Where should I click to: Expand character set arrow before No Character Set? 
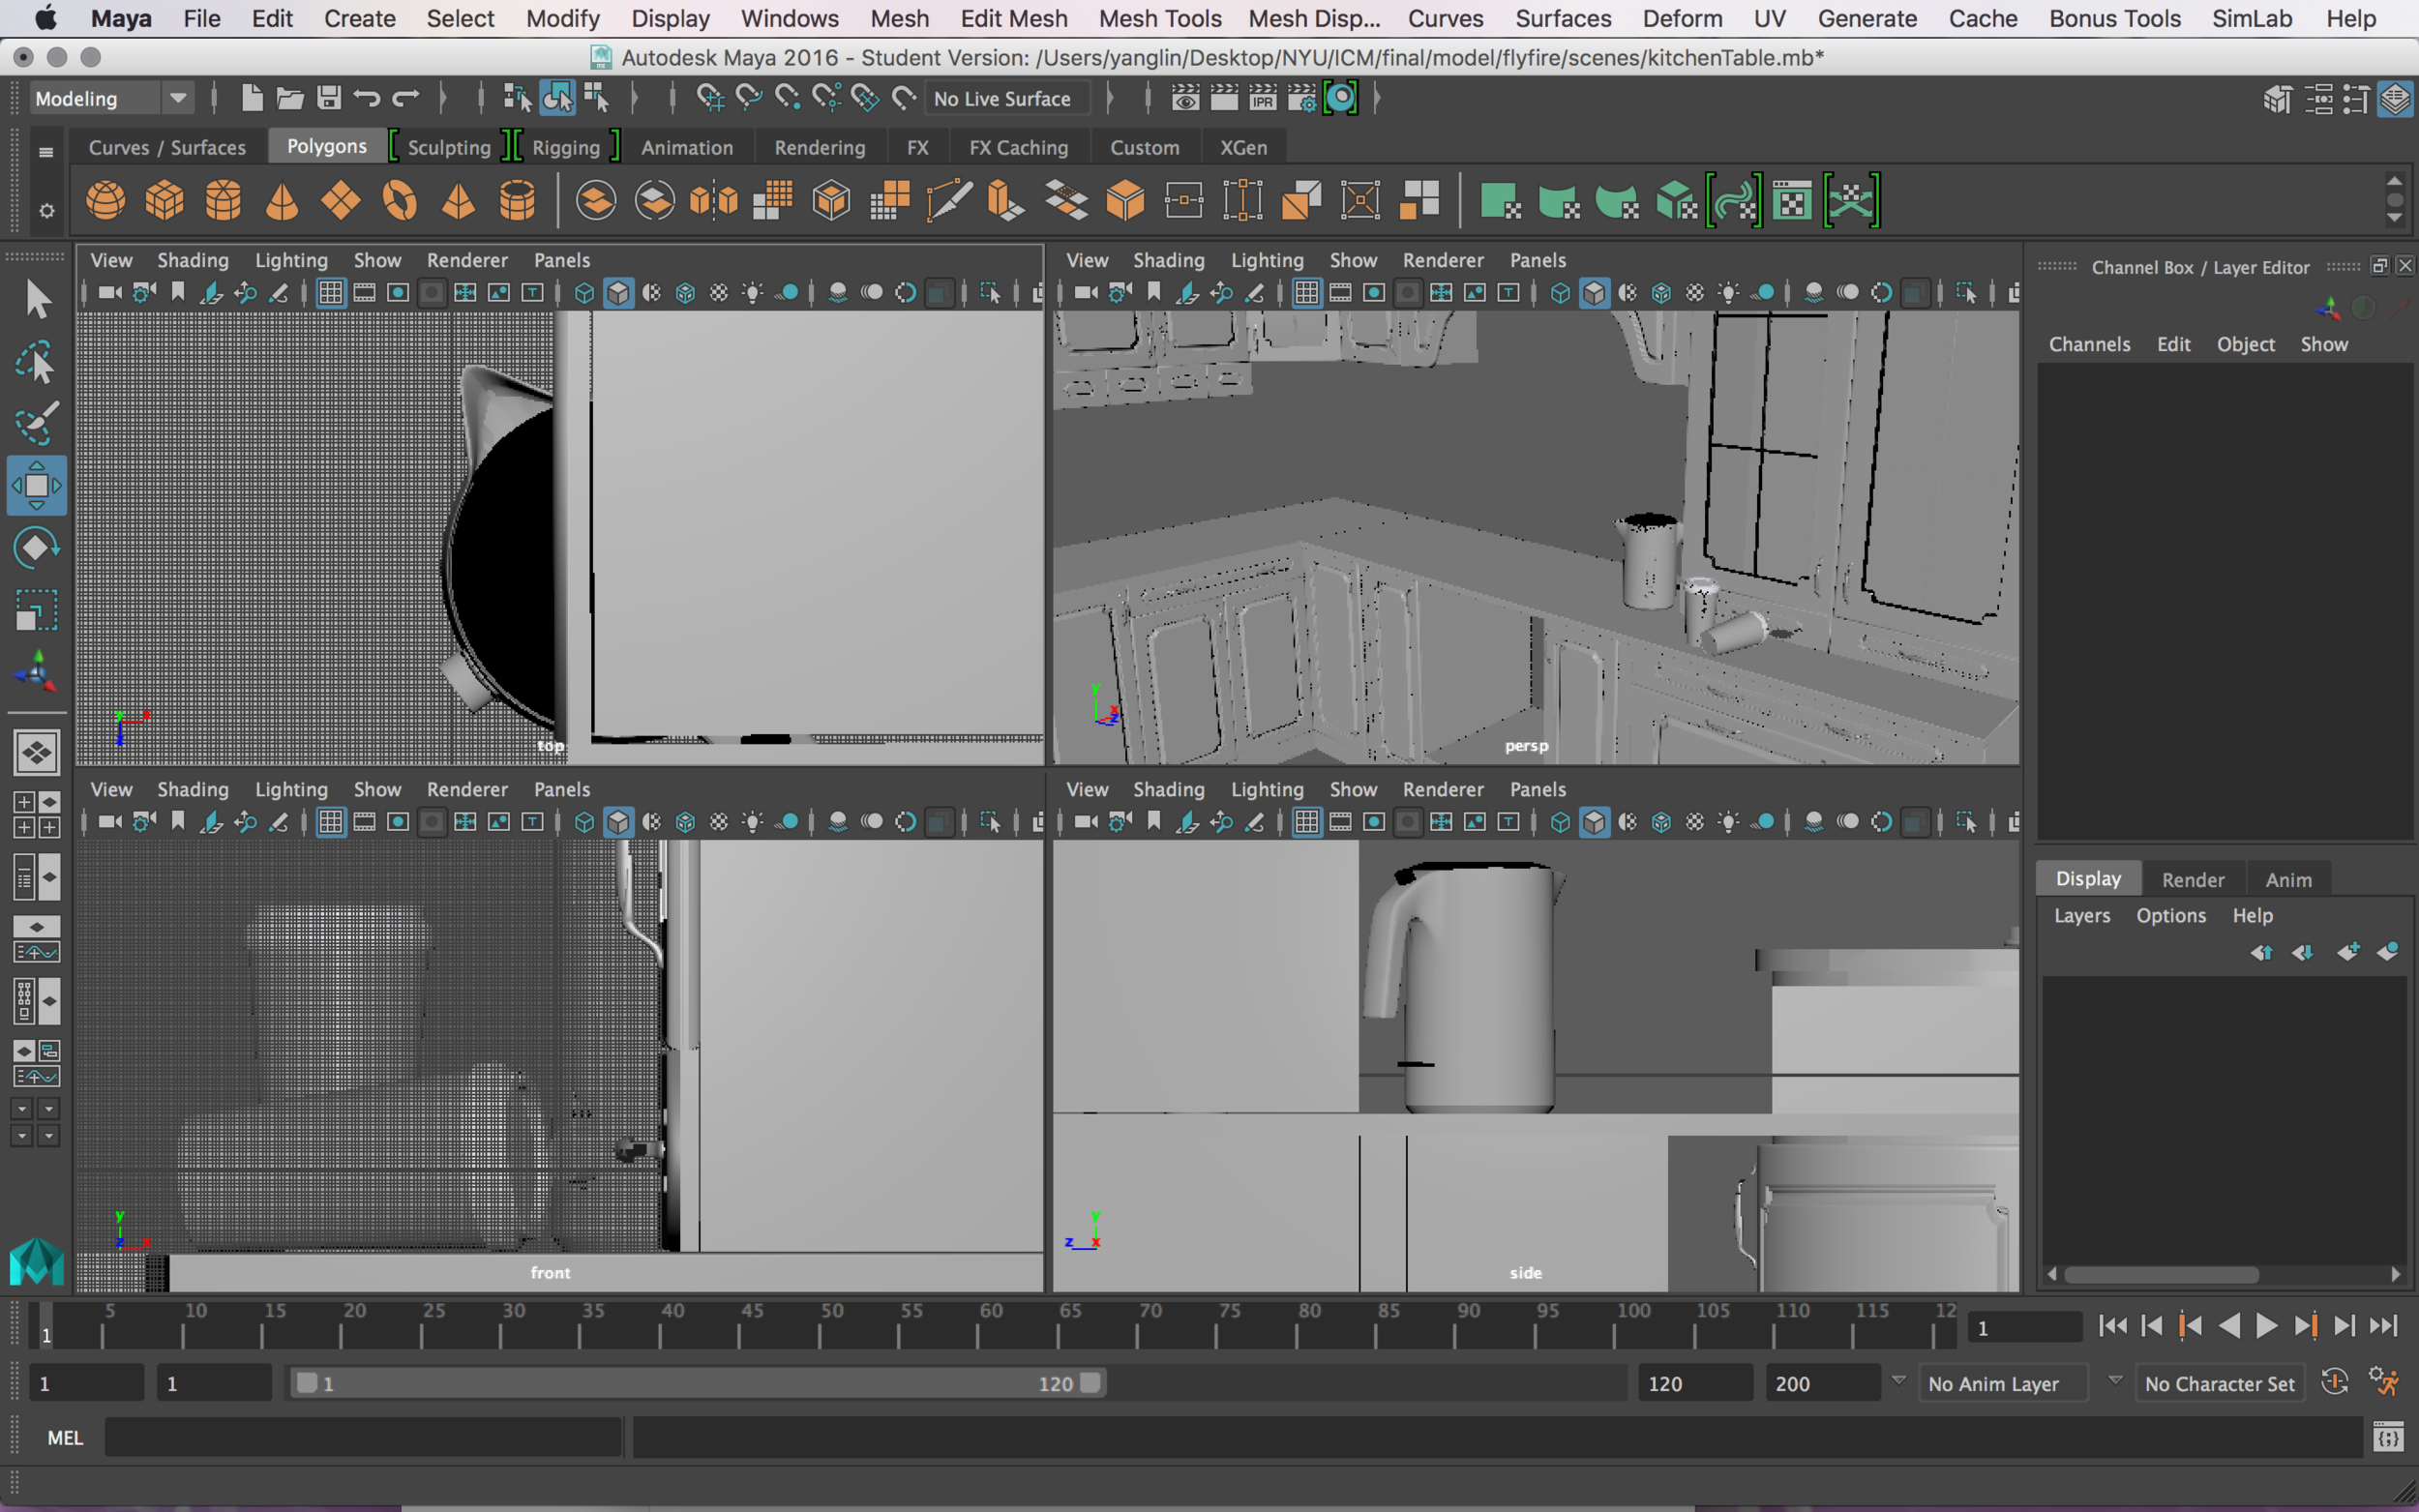[2114, 1381]
